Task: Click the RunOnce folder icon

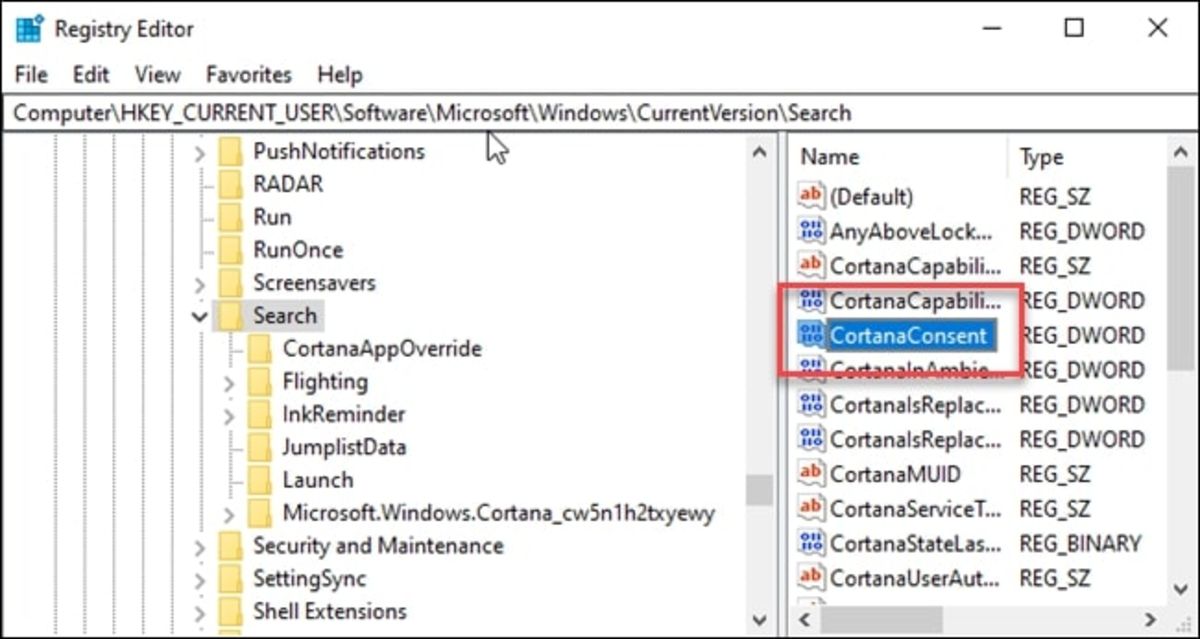Action: (231, 250)
